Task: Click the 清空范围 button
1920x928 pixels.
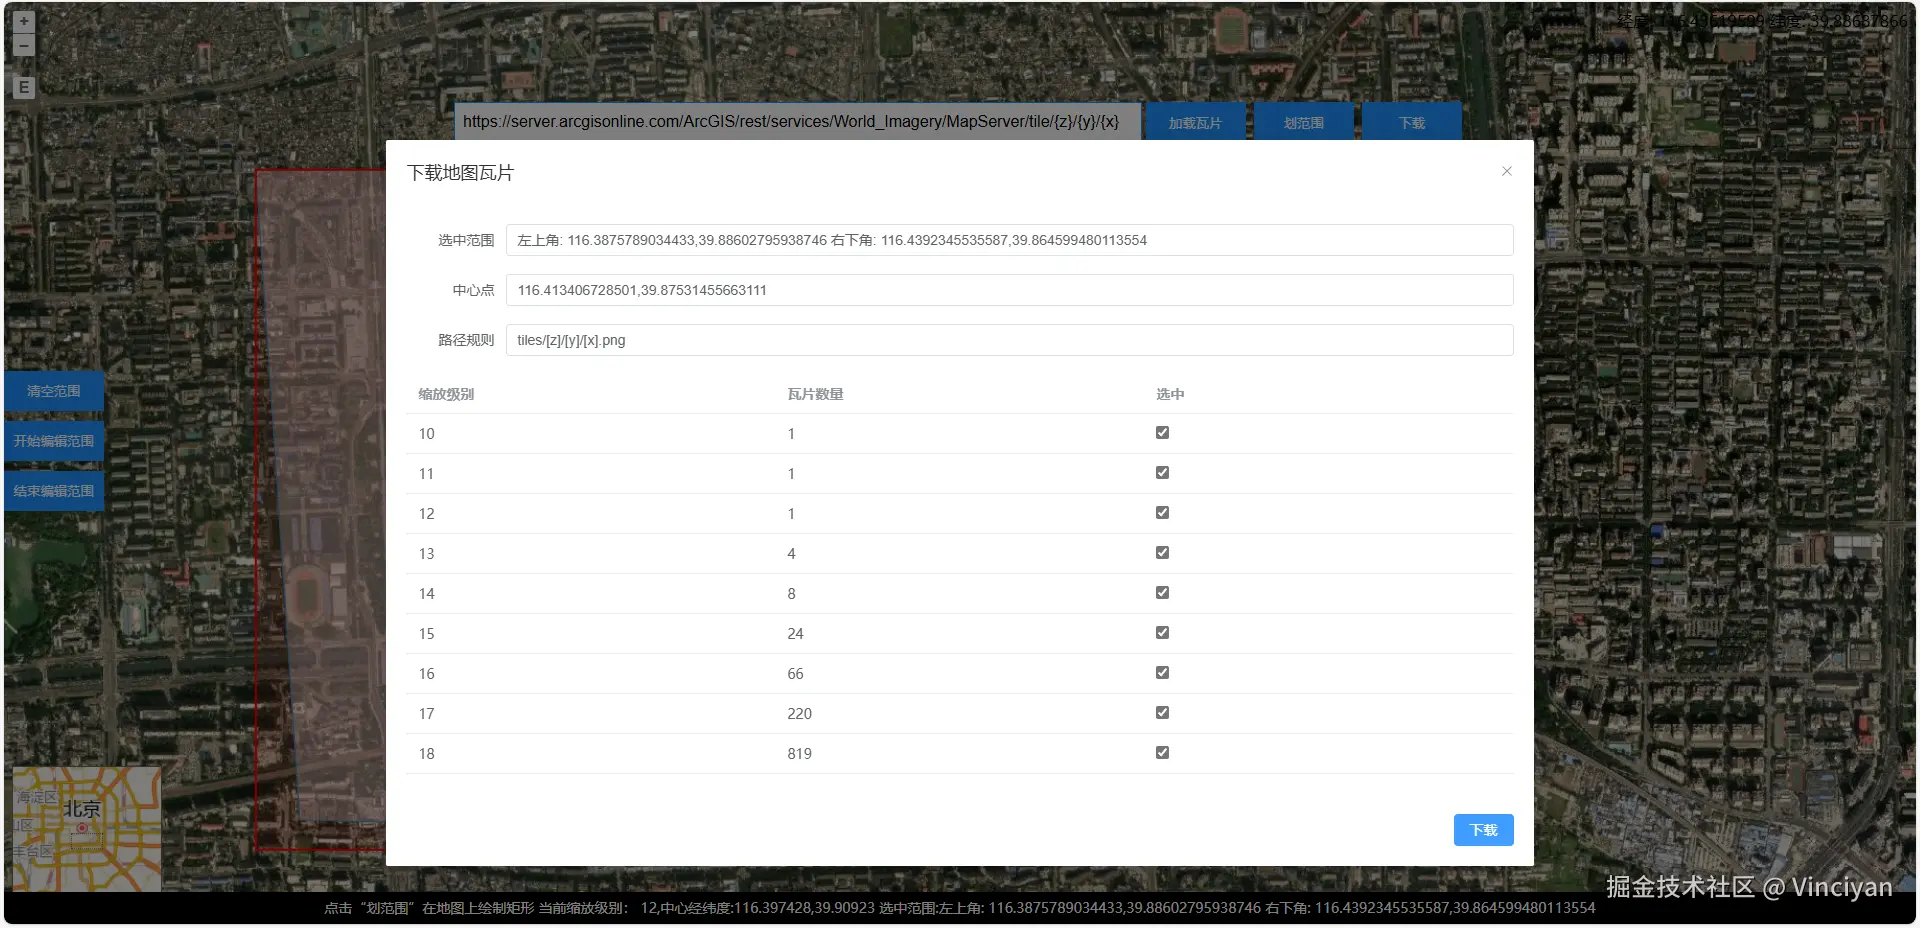Action: [x=54, y=391]
